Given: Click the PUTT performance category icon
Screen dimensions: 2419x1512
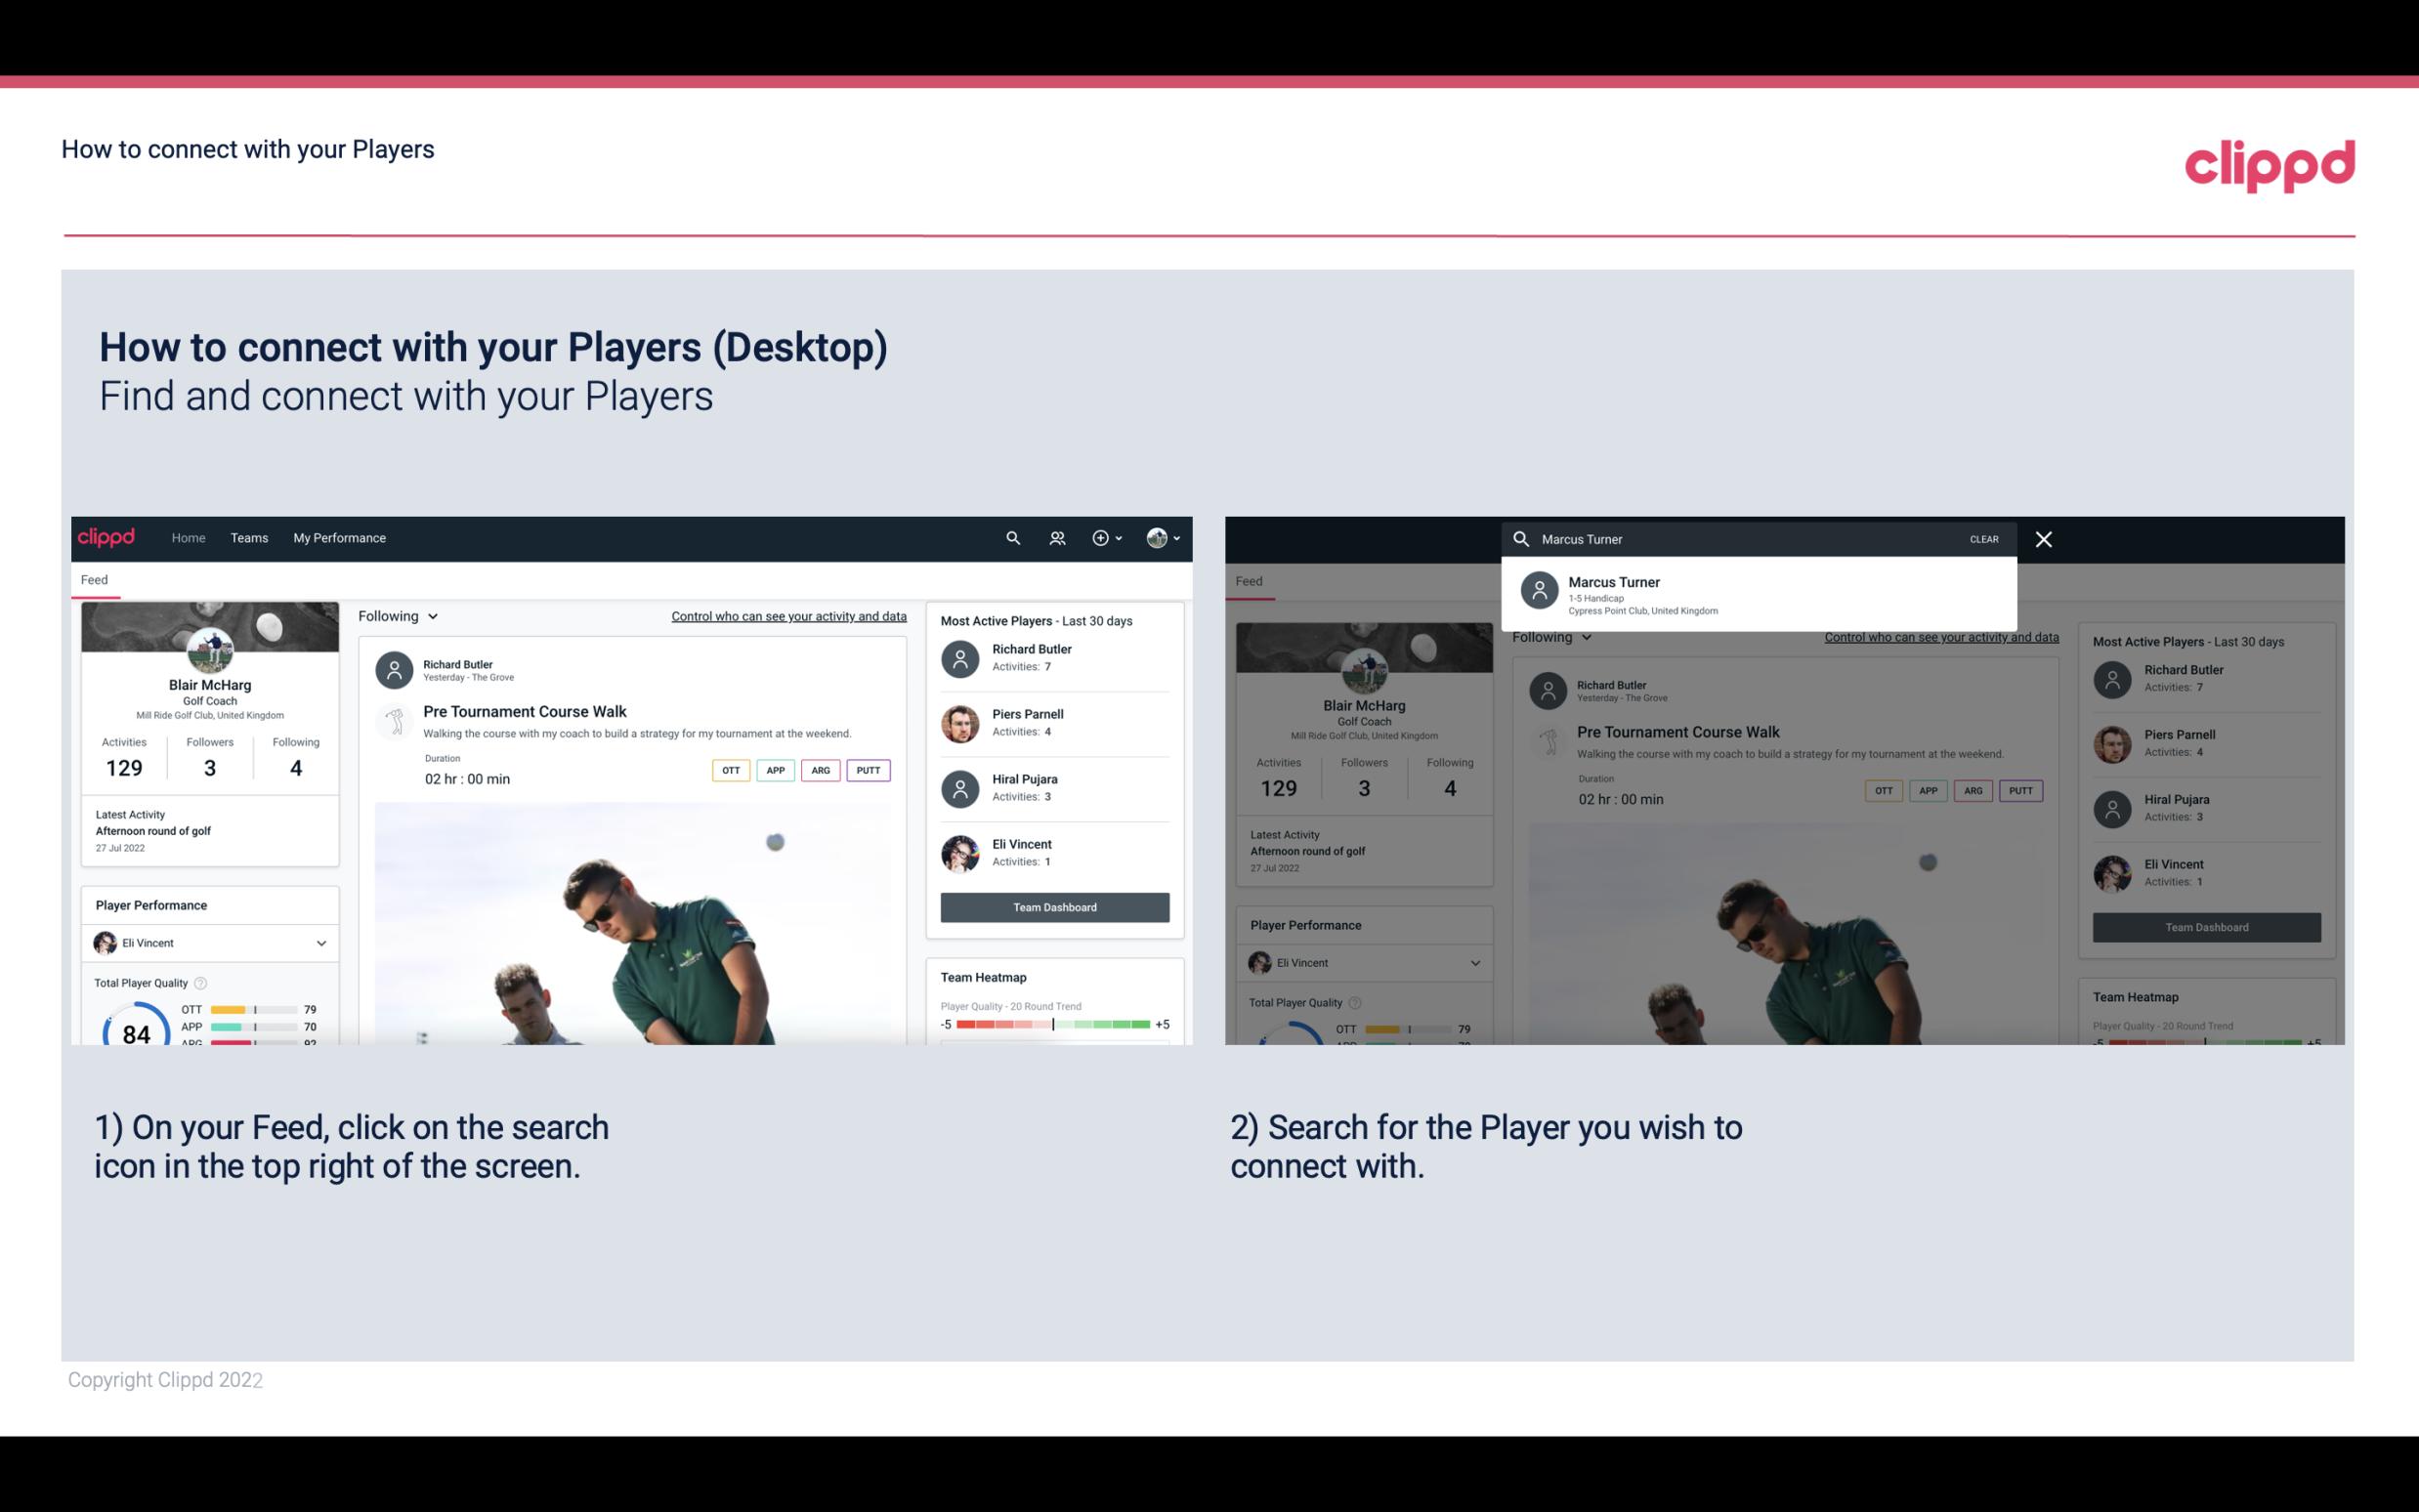Looking at the screenshot, I should click(x=868, y=770).
